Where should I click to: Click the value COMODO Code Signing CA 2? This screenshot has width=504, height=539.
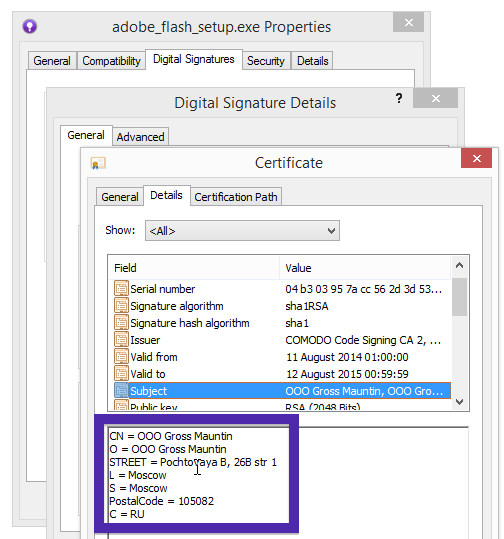coord(363,340)
